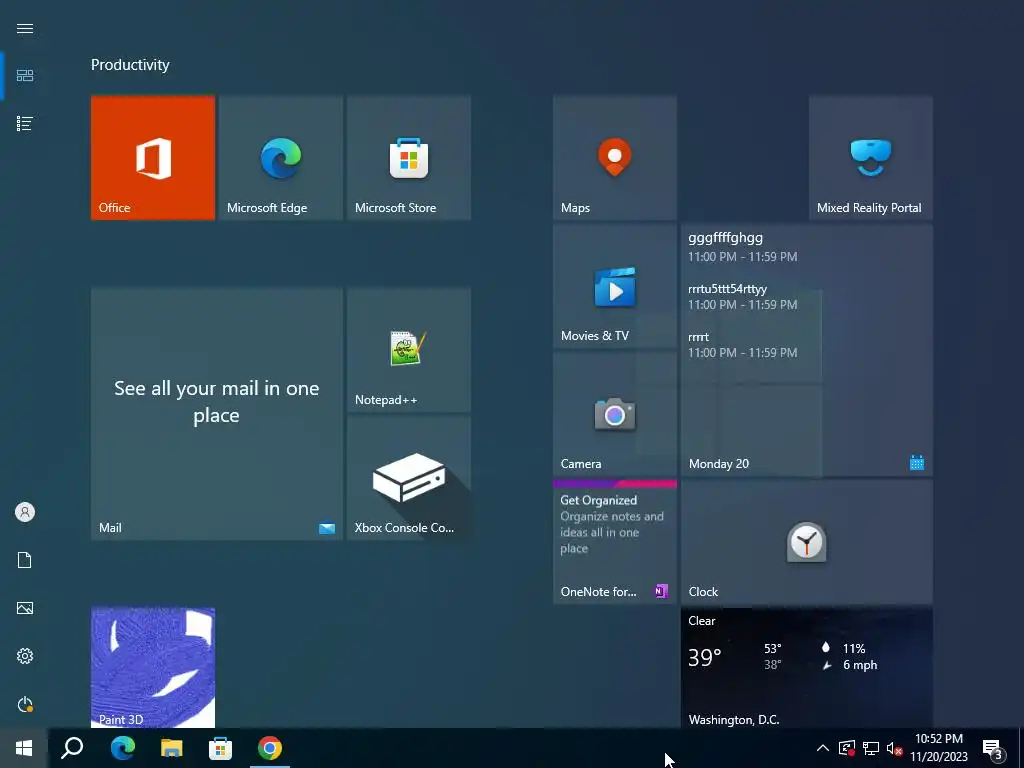
Task: Open Pictures from Start sidebar
Action: click(25, 608)
